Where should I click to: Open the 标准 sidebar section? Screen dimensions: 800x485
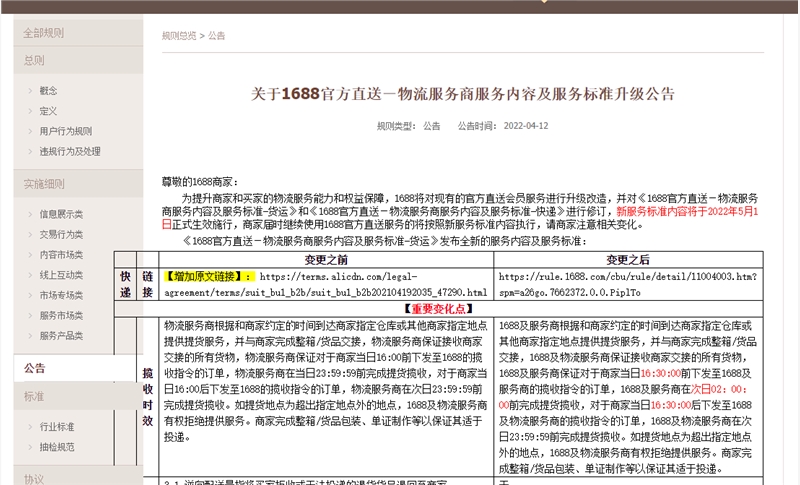pos(78,396)
